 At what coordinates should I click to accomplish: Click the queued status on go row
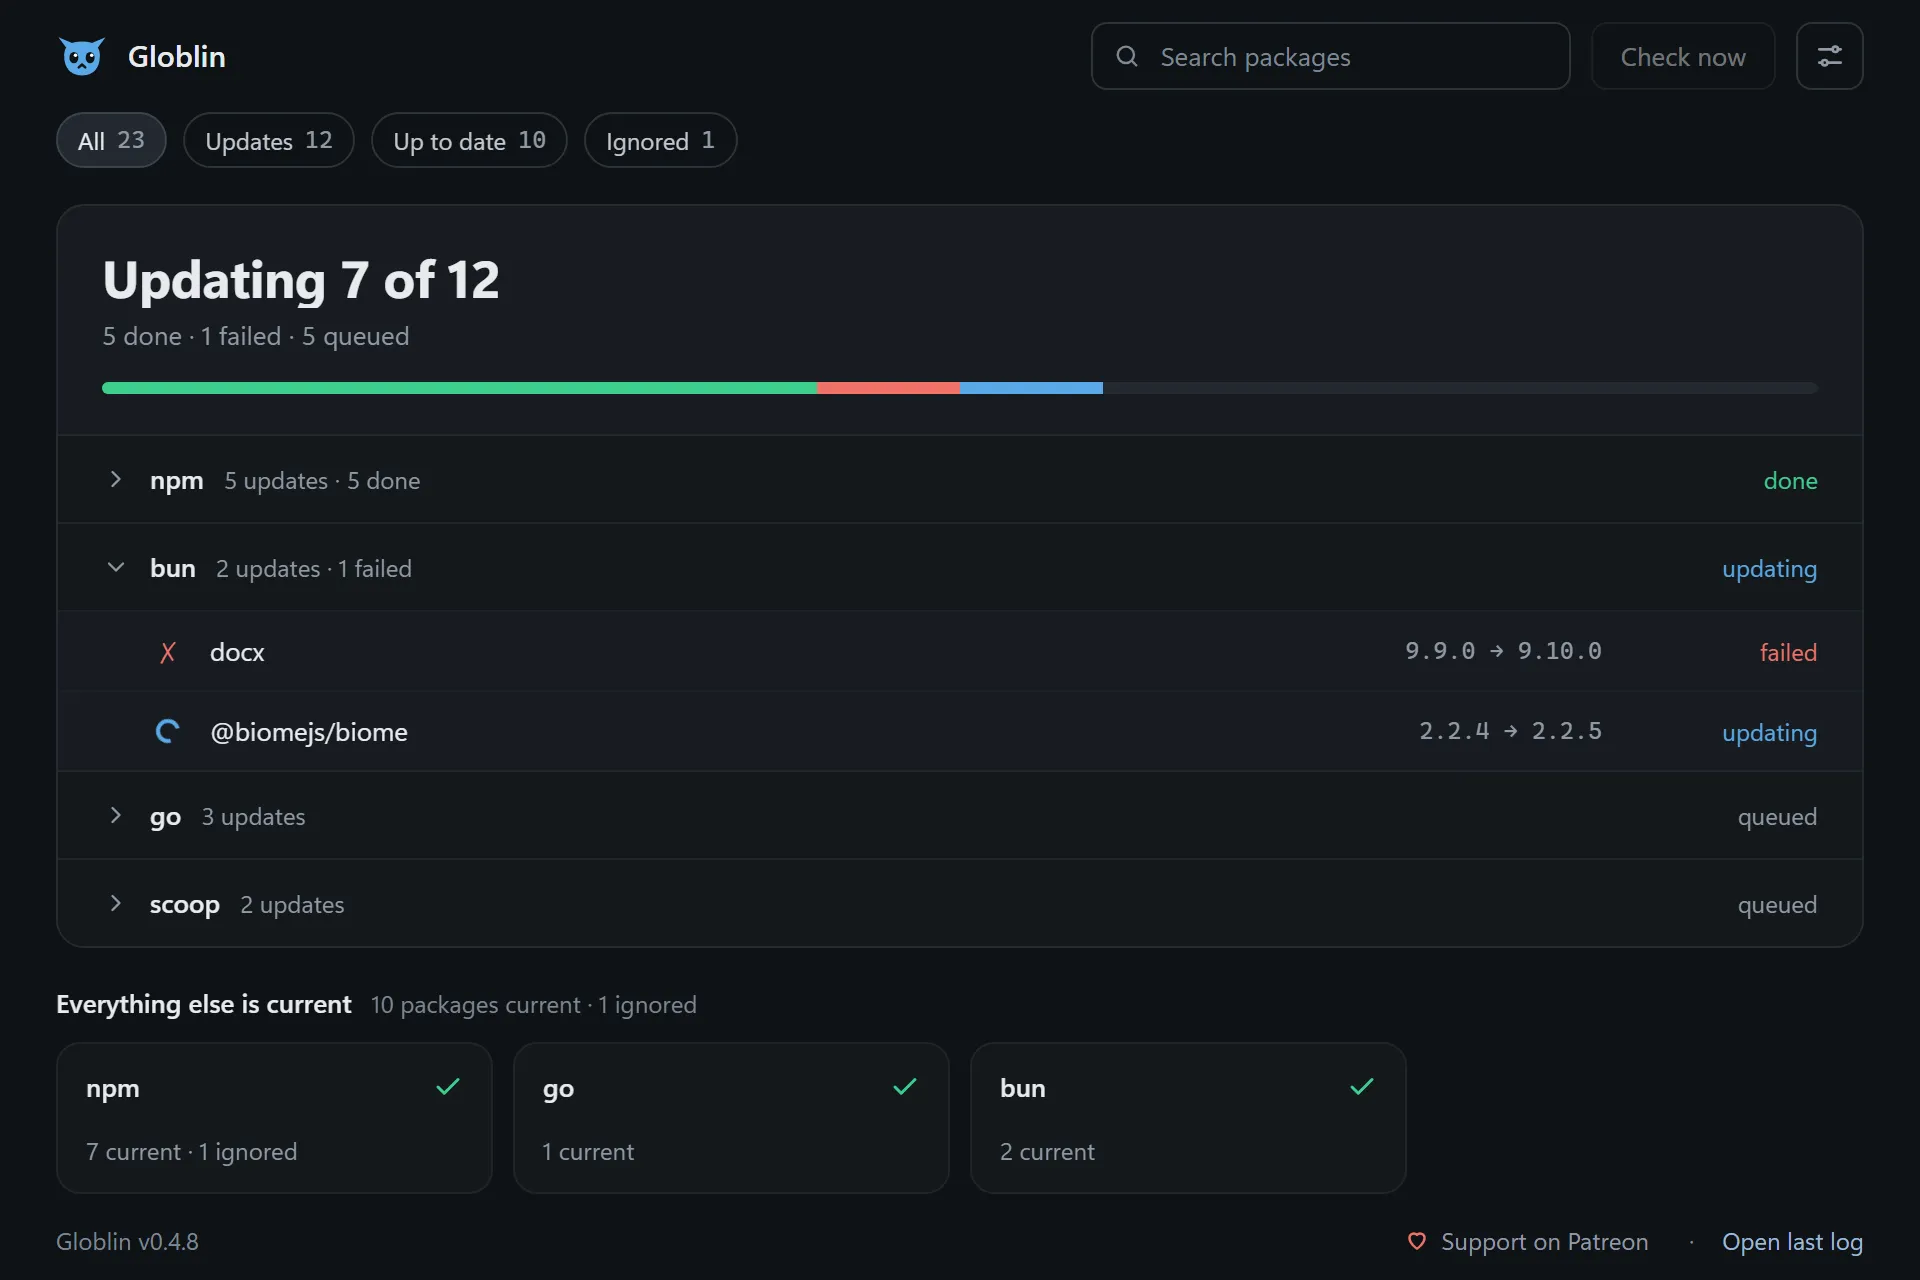(1777, 816)
